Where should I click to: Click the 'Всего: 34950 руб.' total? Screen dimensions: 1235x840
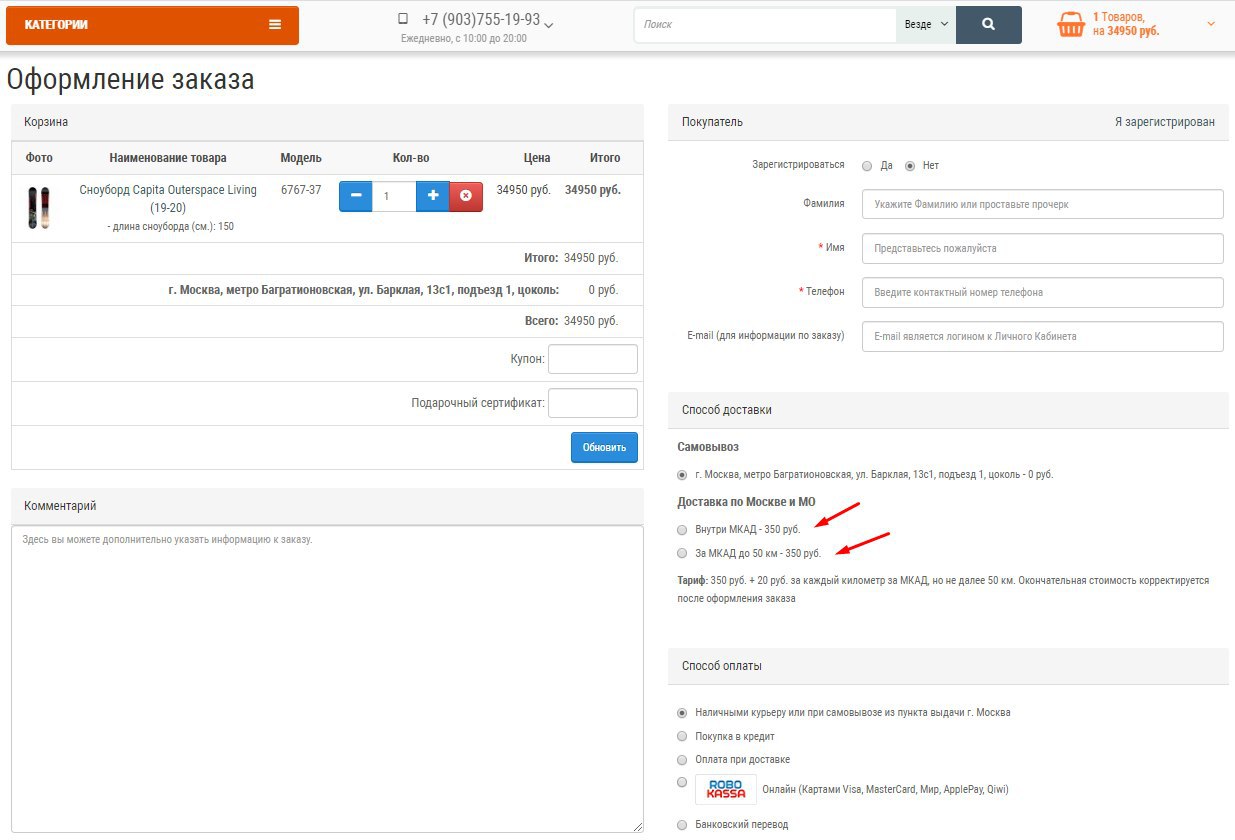(572, 321)
